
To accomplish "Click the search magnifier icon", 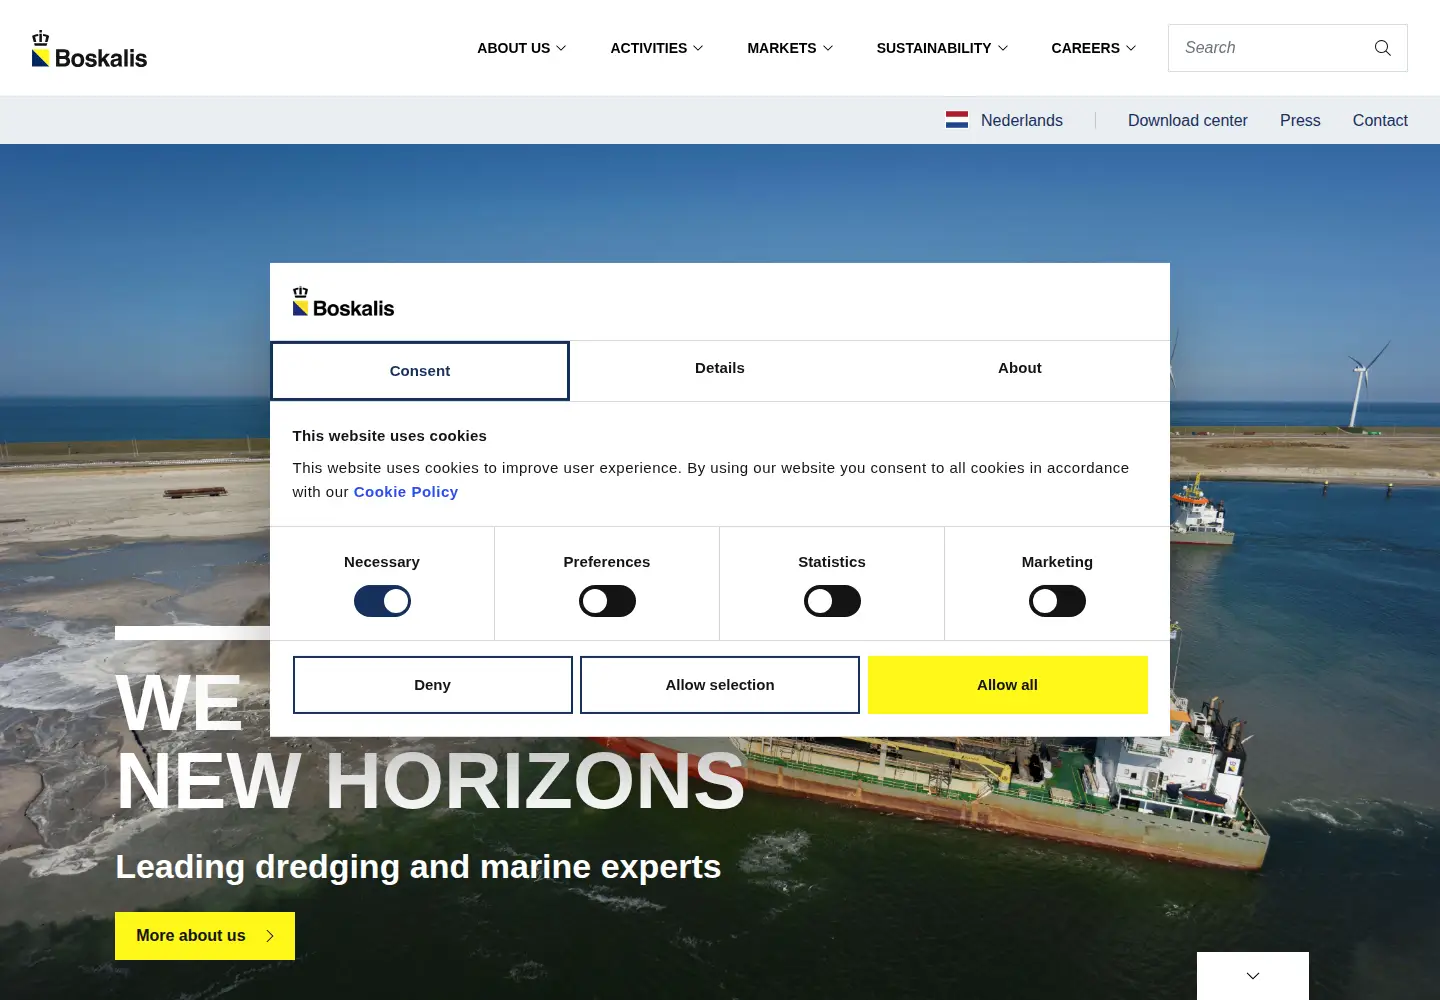I will point(1383,48).
